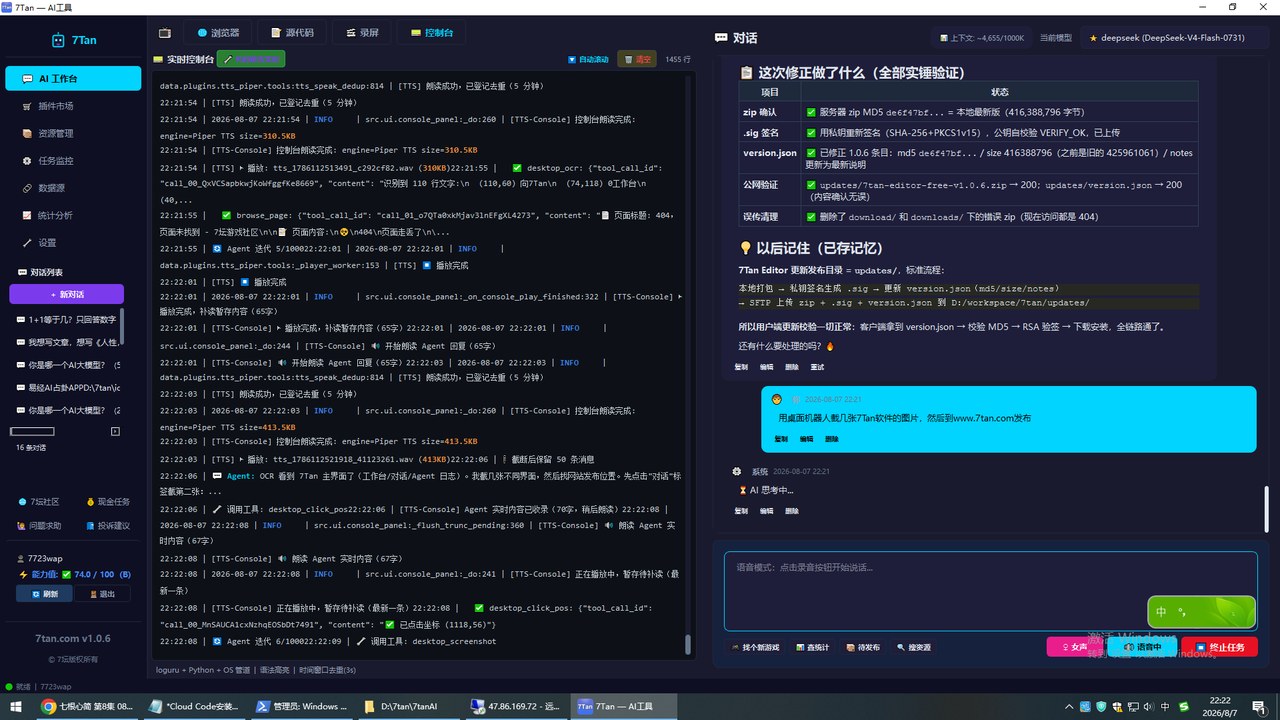Open the 7坛社区 link

point(39,502)
